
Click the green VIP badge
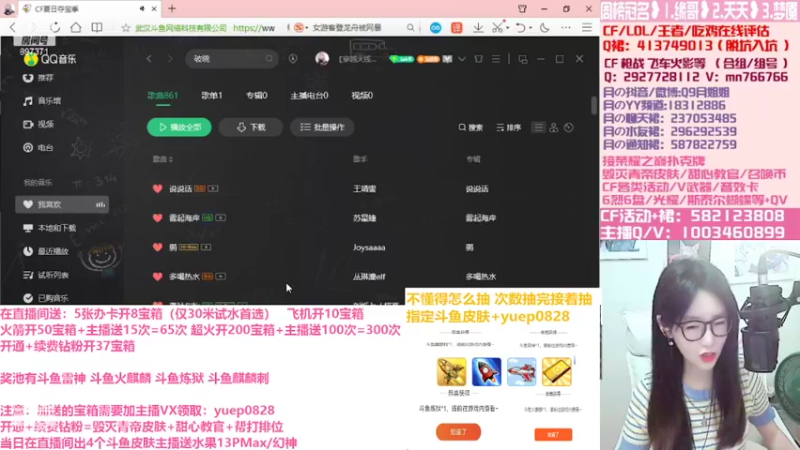click(x=402, y=59)
